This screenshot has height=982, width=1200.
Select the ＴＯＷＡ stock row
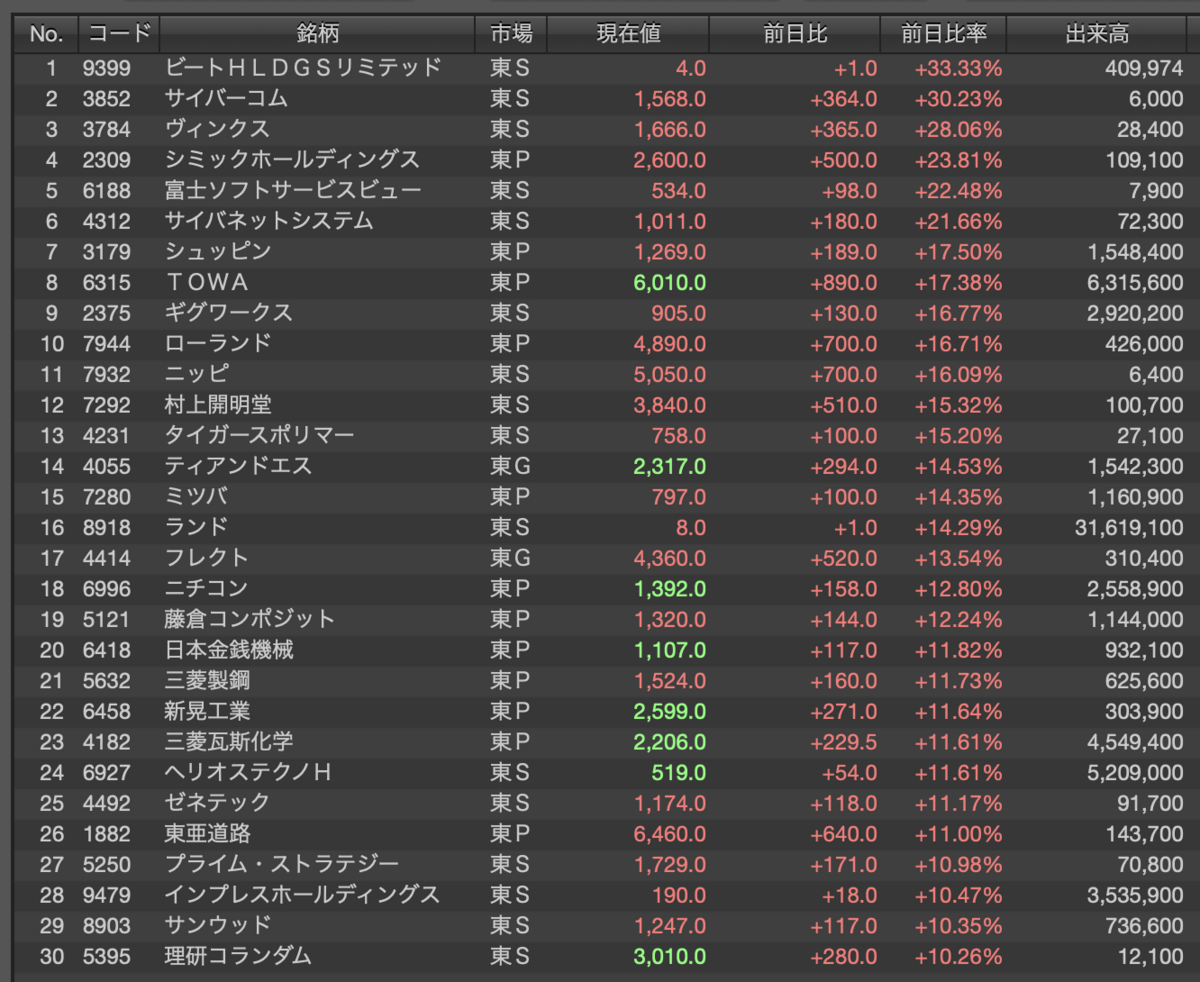600,282
